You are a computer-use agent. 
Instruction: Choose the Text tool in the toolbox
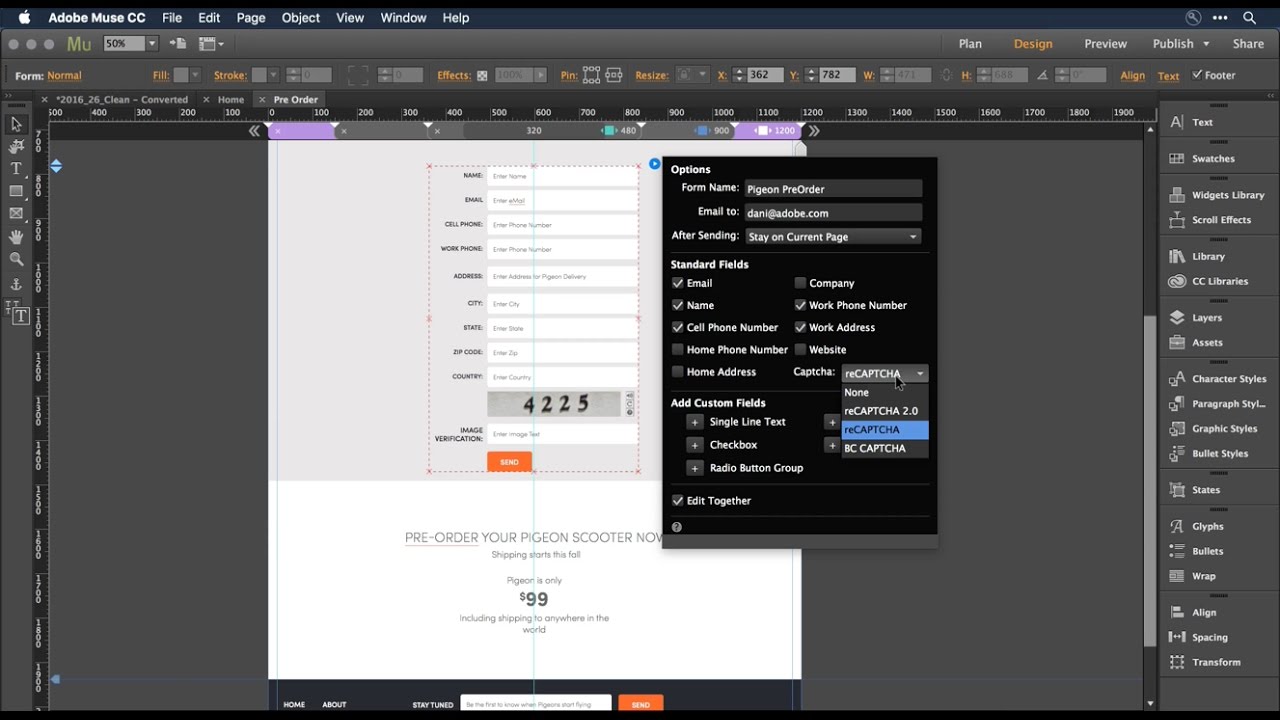[x=16, y=169]
